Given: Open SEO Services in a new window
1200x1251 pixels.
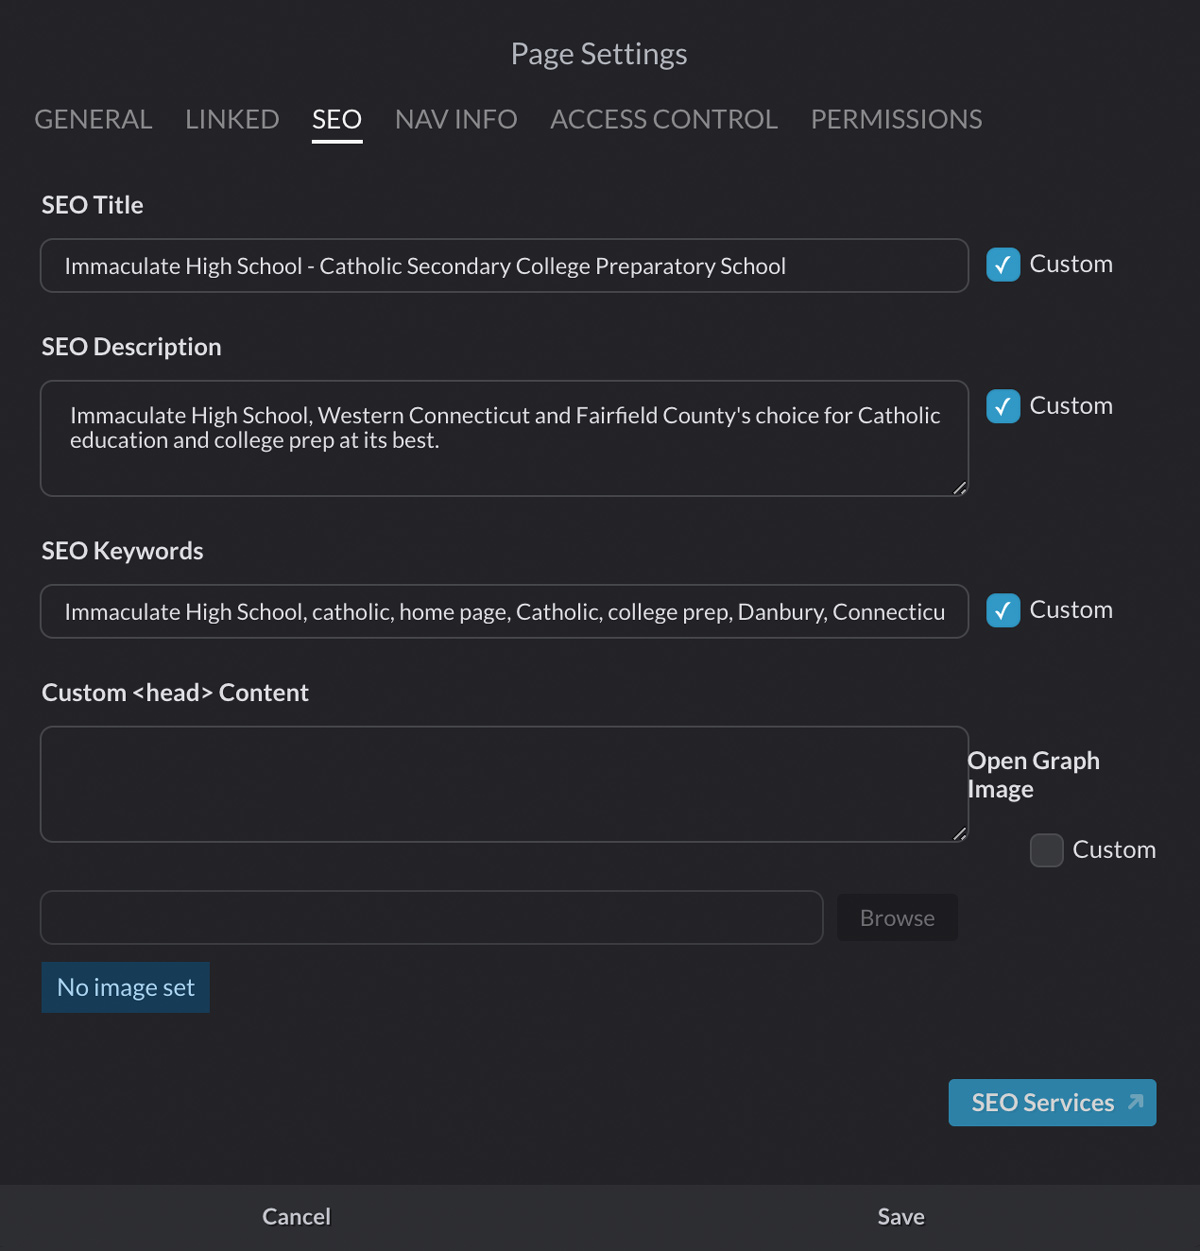Looking at the screenshot, I should coord(1051,1102).
